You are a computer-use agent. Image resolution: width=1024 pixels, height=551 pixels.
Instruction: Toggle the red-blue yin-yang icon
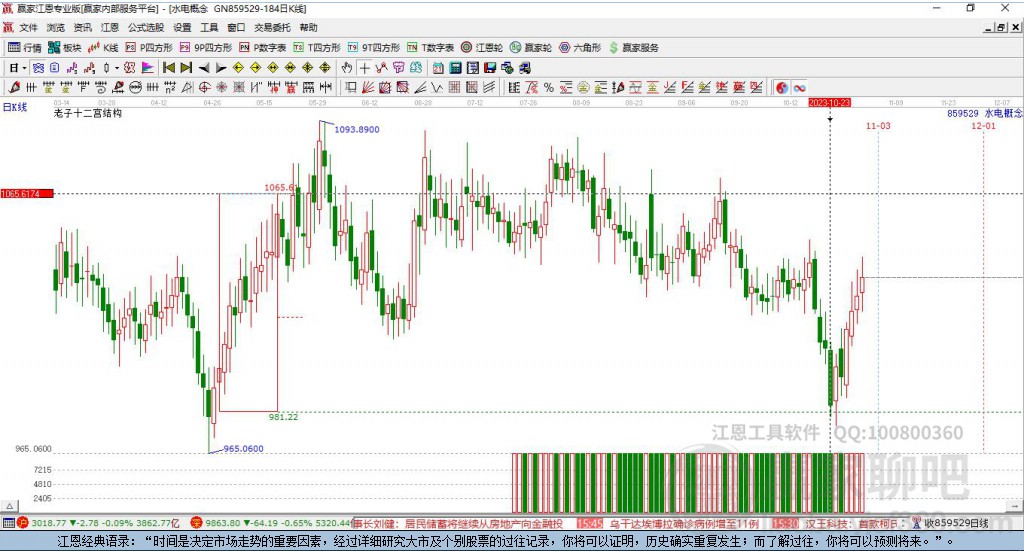coord(782,87)
